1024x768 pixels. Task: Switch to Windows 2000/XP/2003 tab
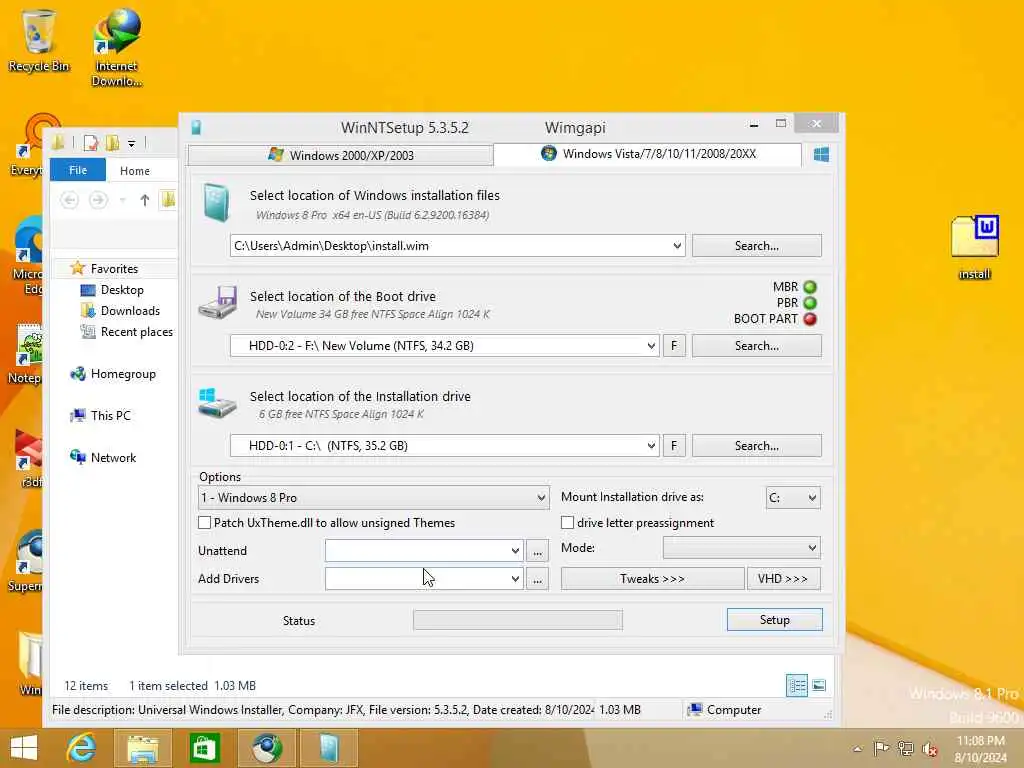[x=340, y=155]
